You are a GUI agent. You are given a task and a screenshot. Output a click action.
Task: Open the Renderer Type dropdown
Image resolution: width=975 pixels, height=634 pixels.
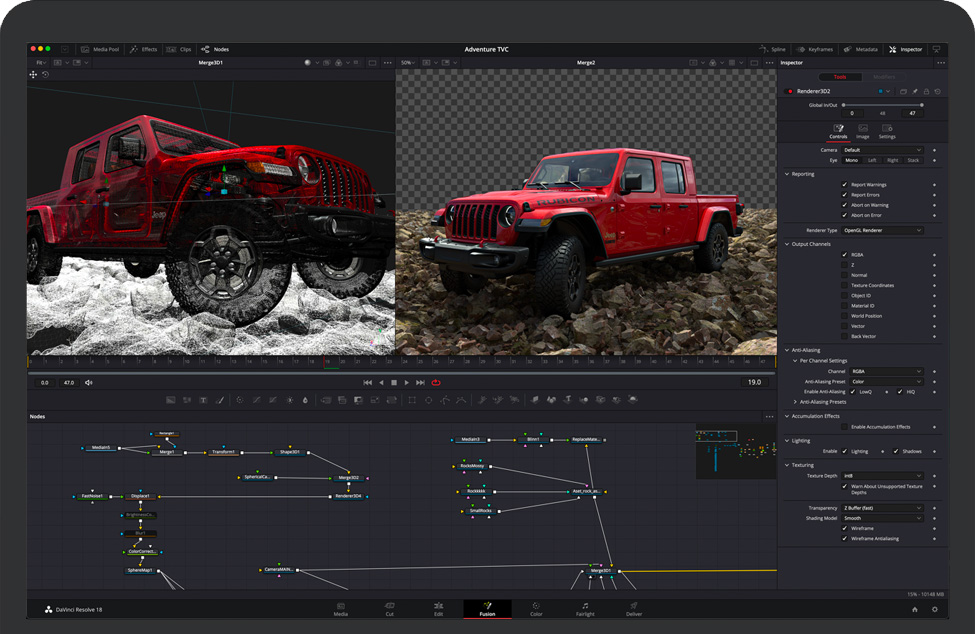click(883, 230)
